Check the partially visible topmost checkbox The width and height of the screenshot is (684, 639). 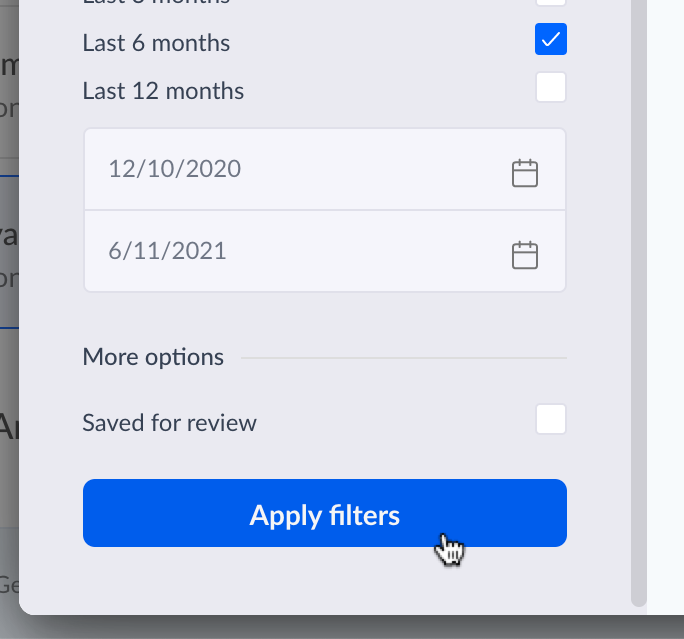(x=551, y=2)
